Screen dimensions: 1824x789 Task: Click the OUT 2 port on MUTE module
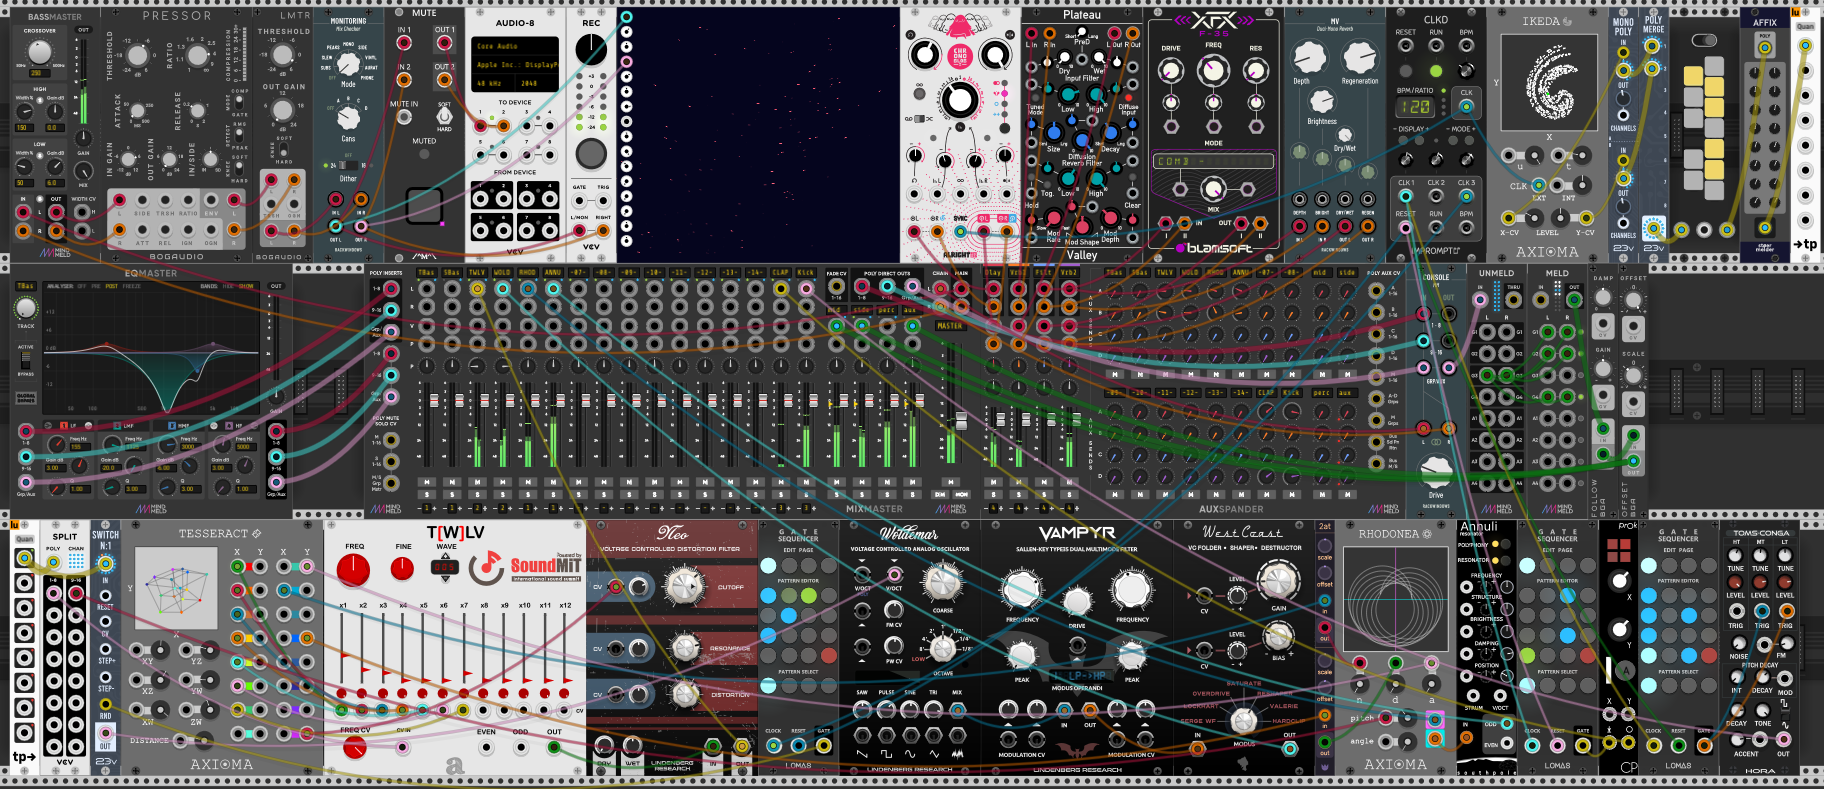(x=444, y=81)
